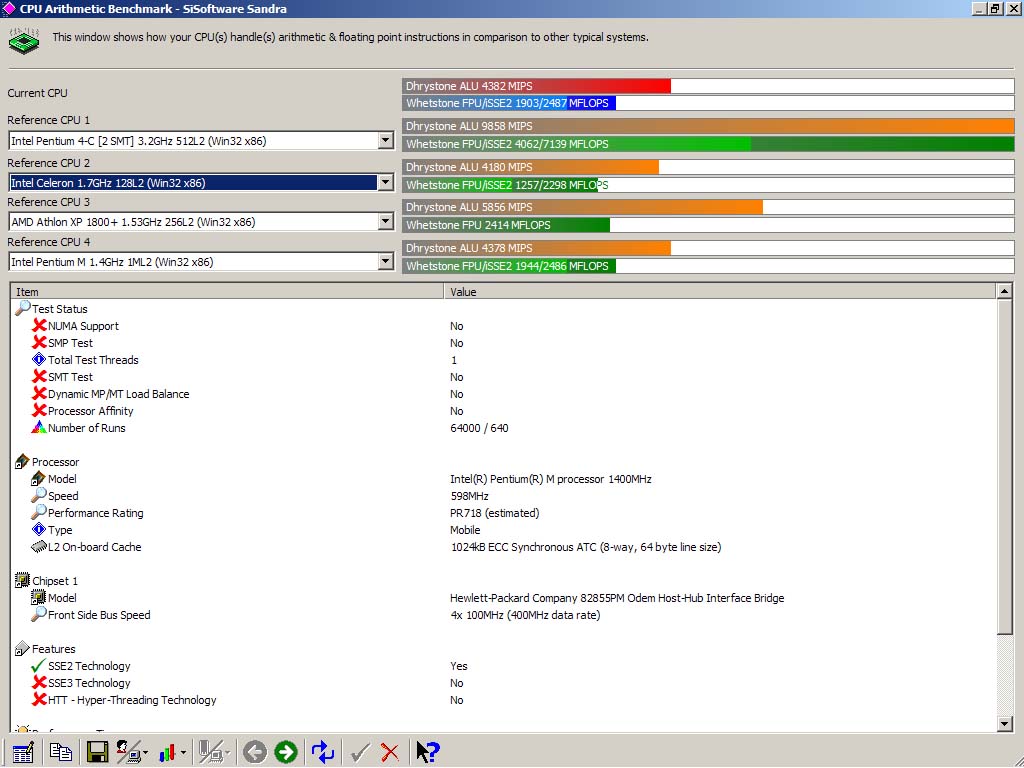Click the Features section icon
The height and width of the screenshot is (768, 1024).
pos(22,648)
